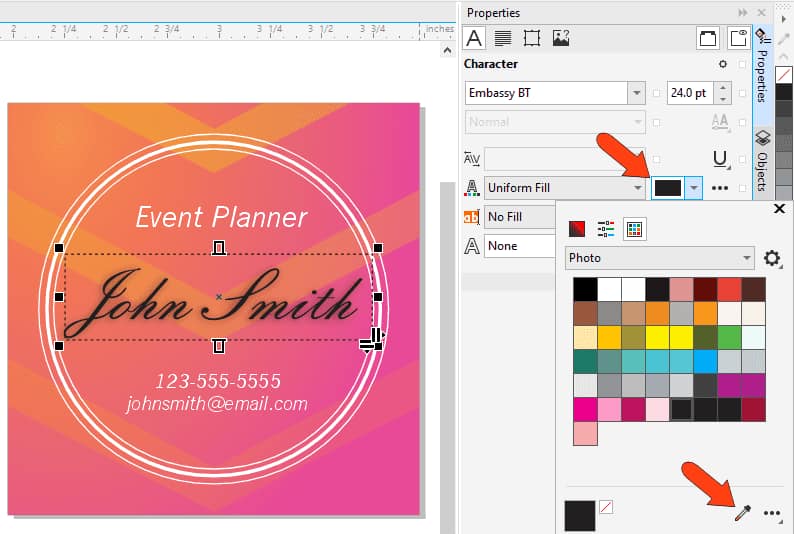Click the color viewers icon in popup
This screenshot has width=794, height=534.
(578, 229)
